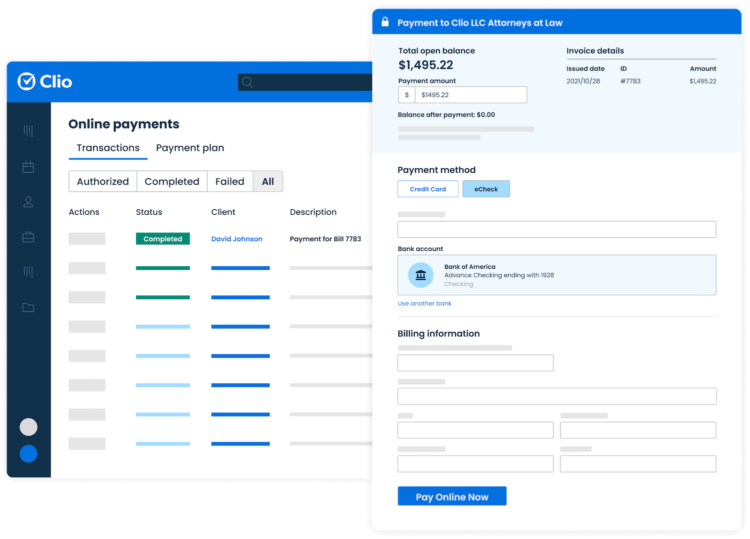The height and width of the screenshot is (539, 750).
Task: Click Payment for Bill 7783 description
Action: [325, 239]
